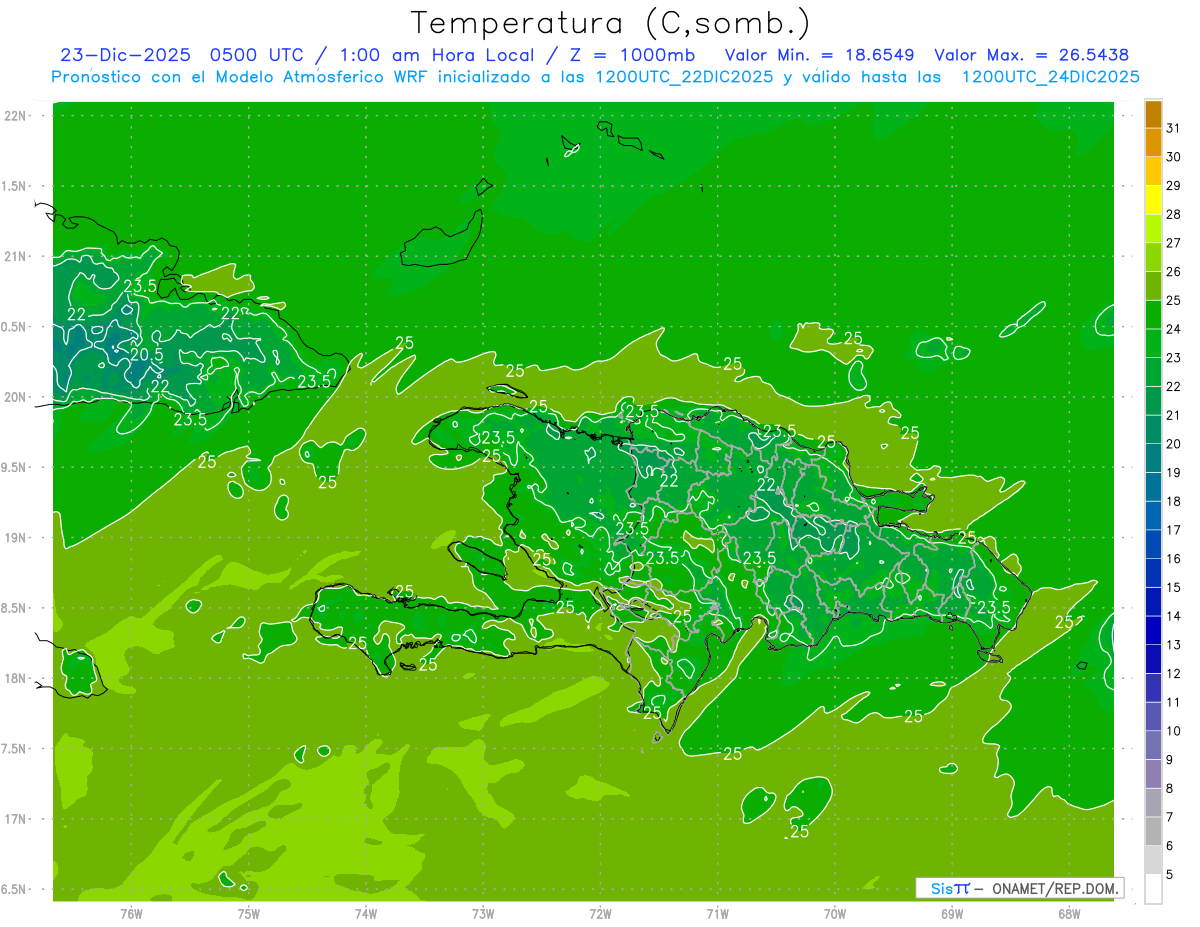Click the '30' value on the color scale

pyautogui.click(x=1173, y=157)
